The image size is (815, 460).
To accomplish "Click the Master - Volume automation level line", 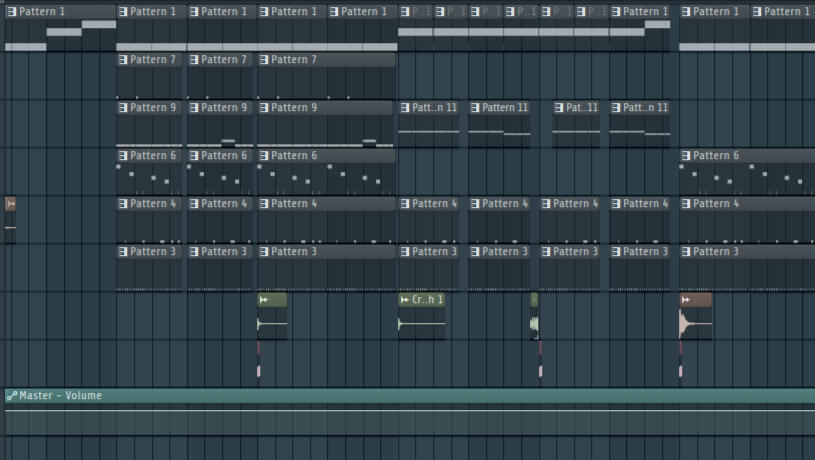I will tap(400, 410).
